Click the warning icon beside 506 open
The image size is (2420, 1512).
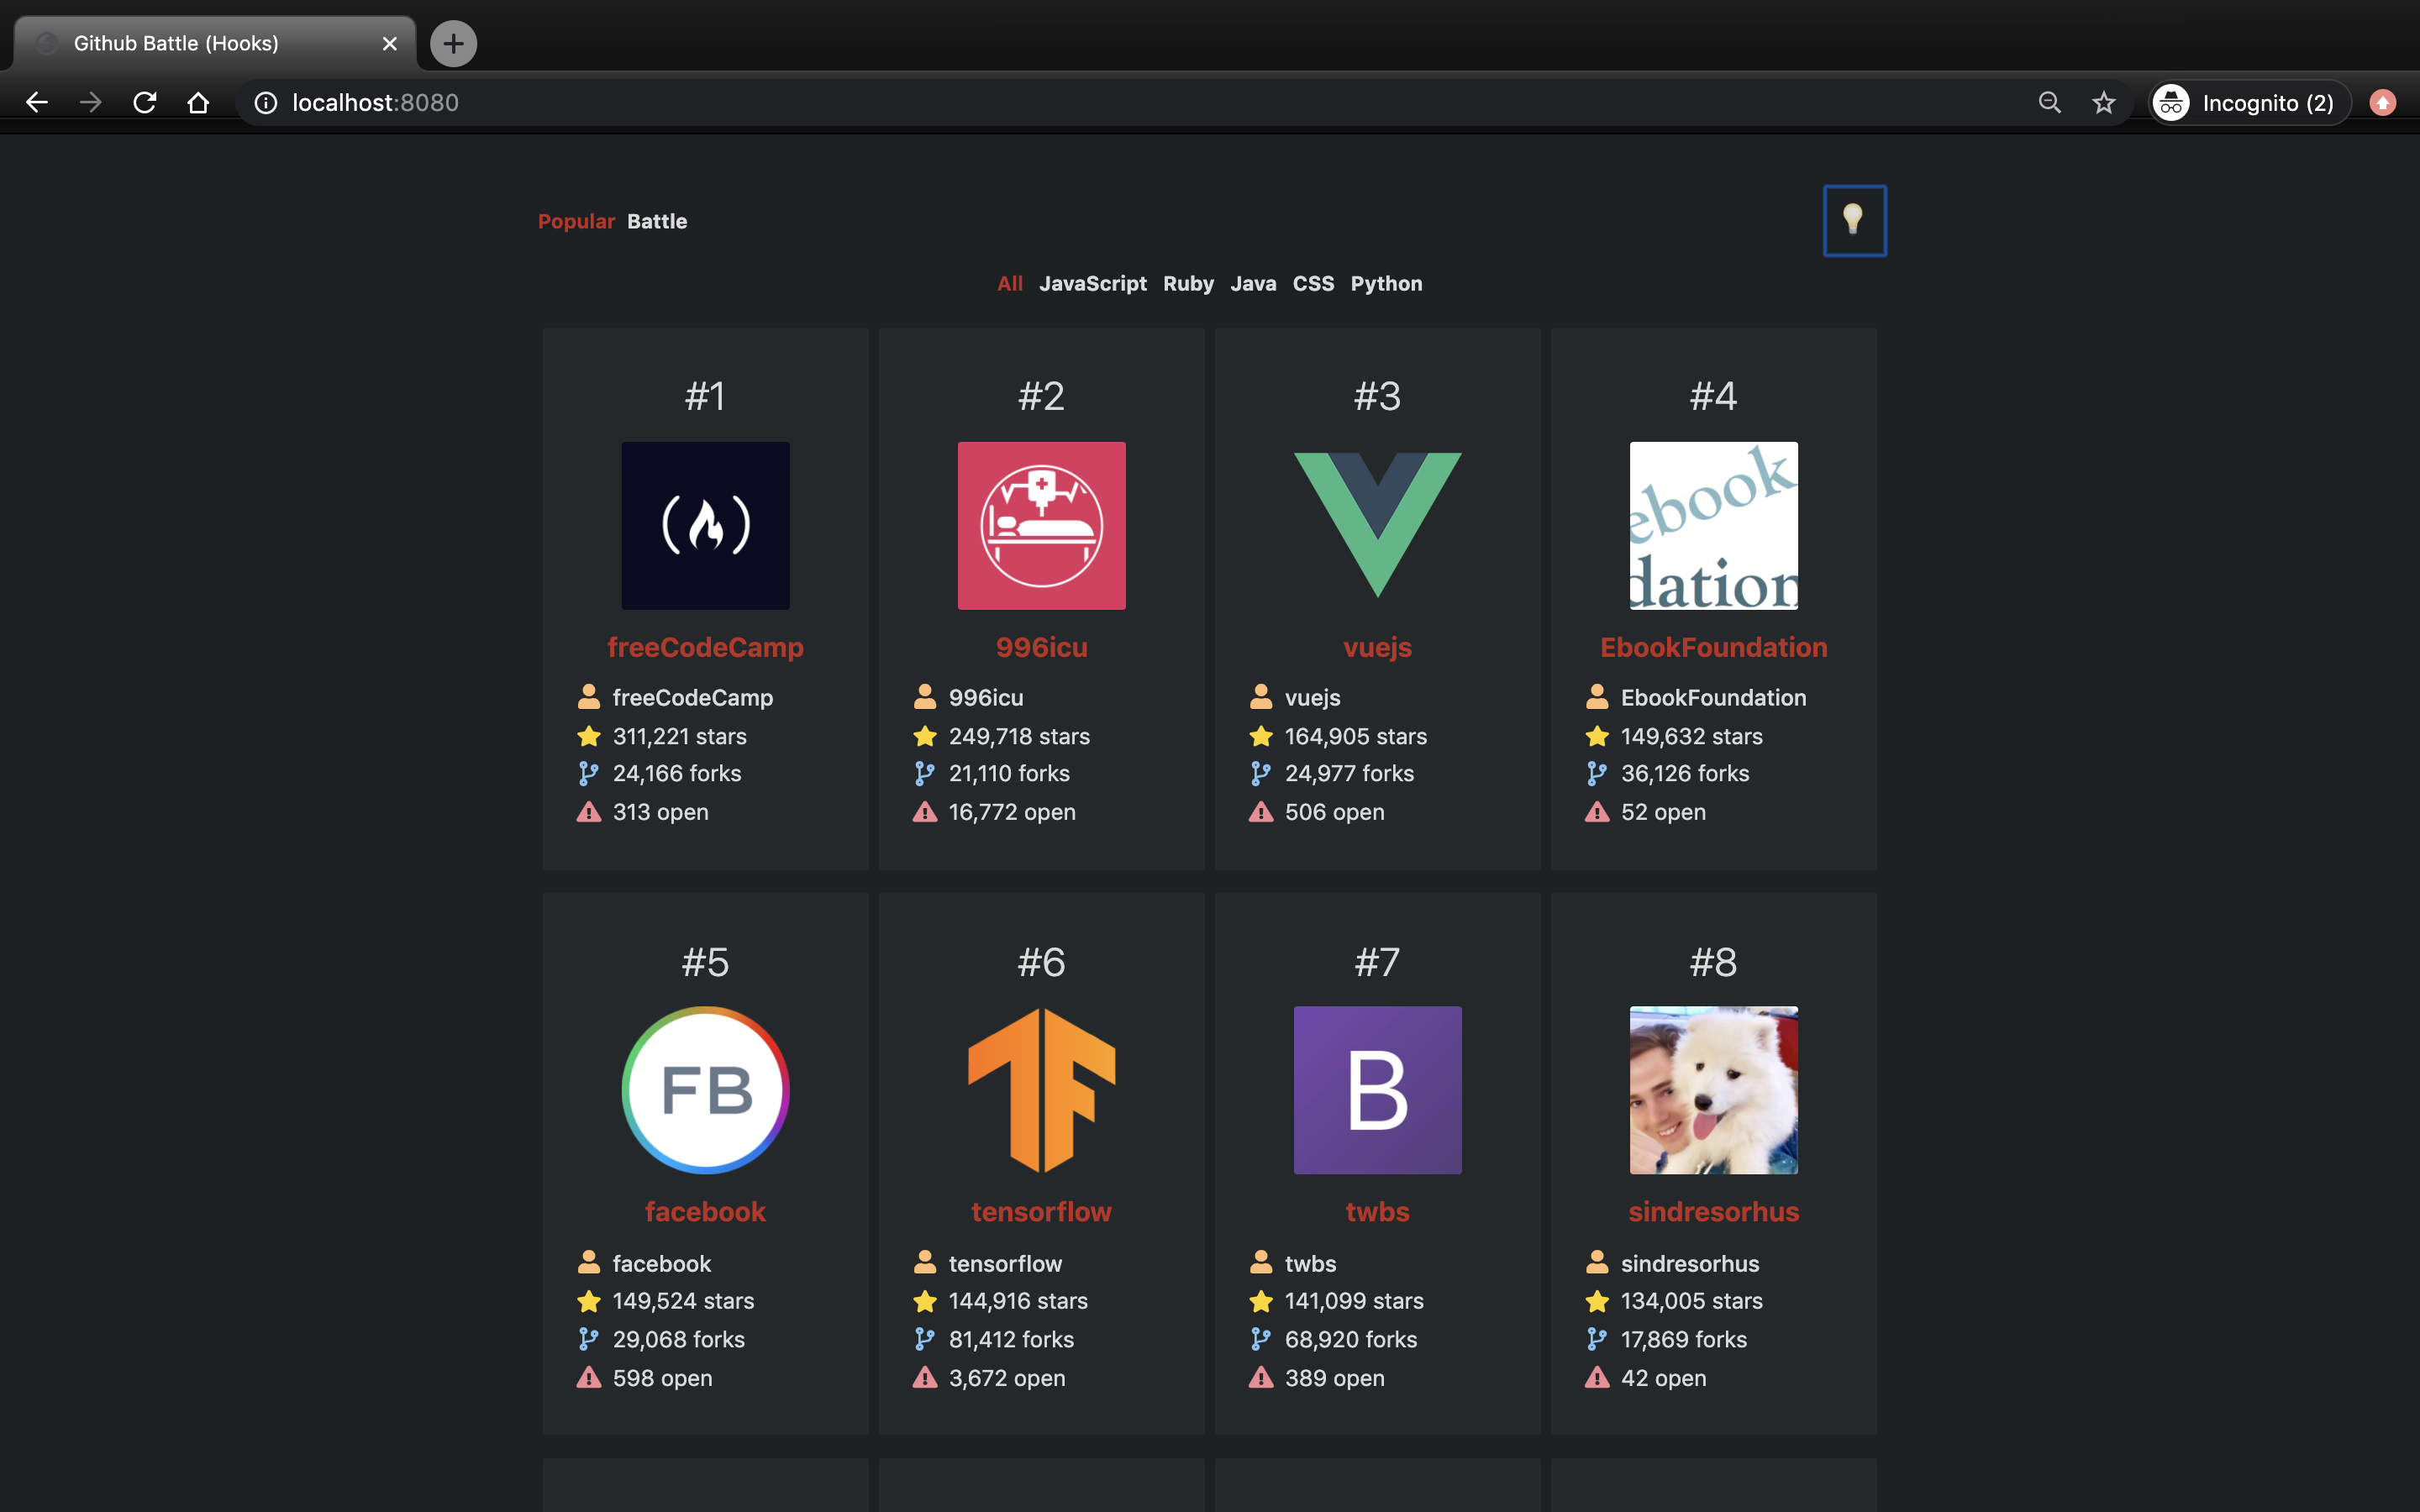pyautogui.click(x=1261, y=812)
